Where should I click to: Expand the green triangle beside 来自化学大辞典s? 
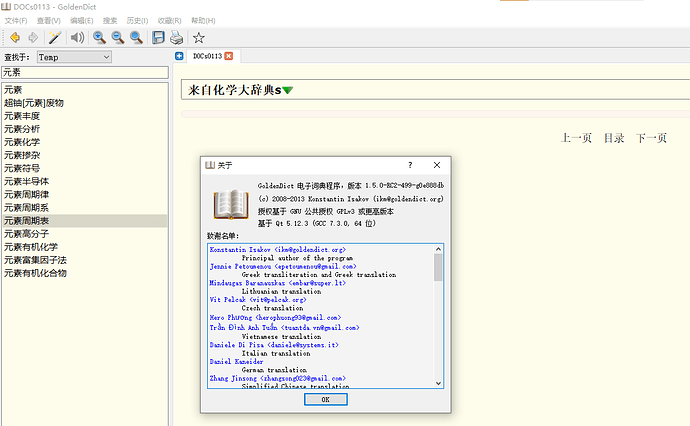pos(288,91)
